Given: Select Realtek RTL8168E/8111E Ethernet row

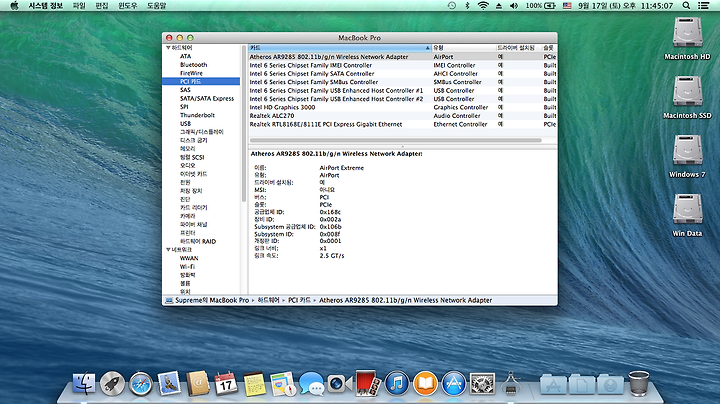Looking at the screenshot, I should point(403,124).
